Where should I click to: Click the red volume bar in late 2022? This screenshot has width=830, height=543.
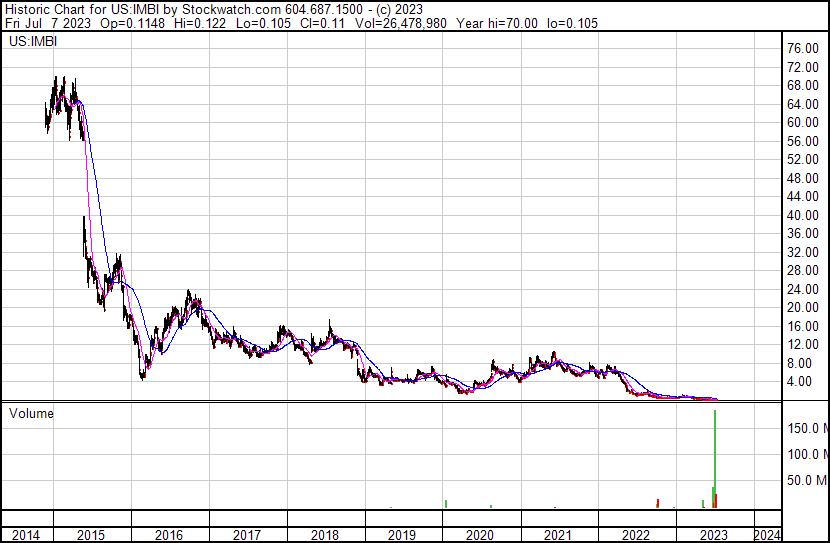658,503
